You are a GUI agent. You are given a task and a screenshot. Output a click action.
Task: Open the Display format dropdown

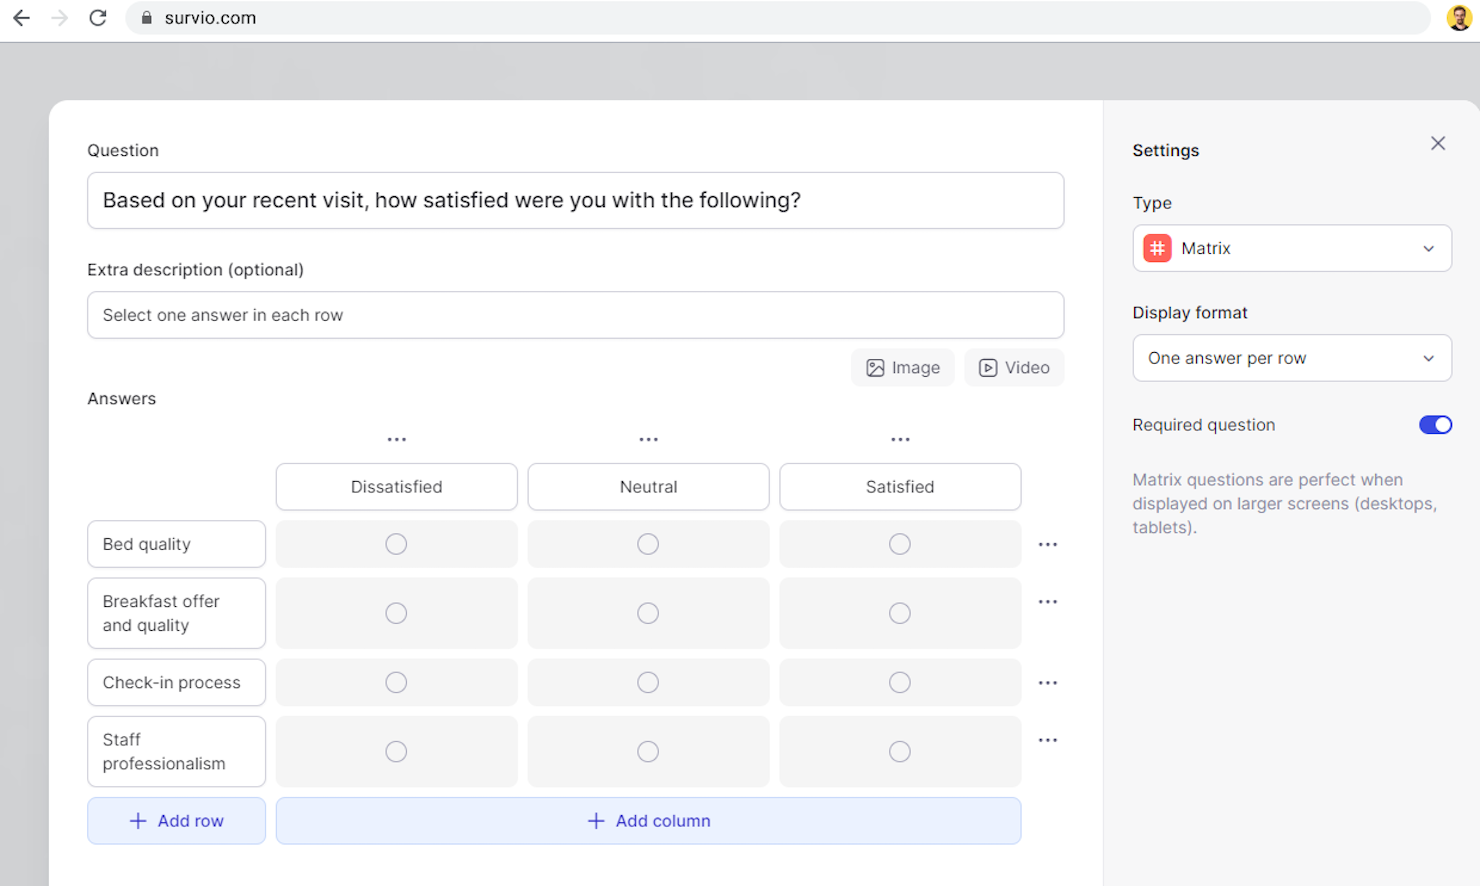1291,357
